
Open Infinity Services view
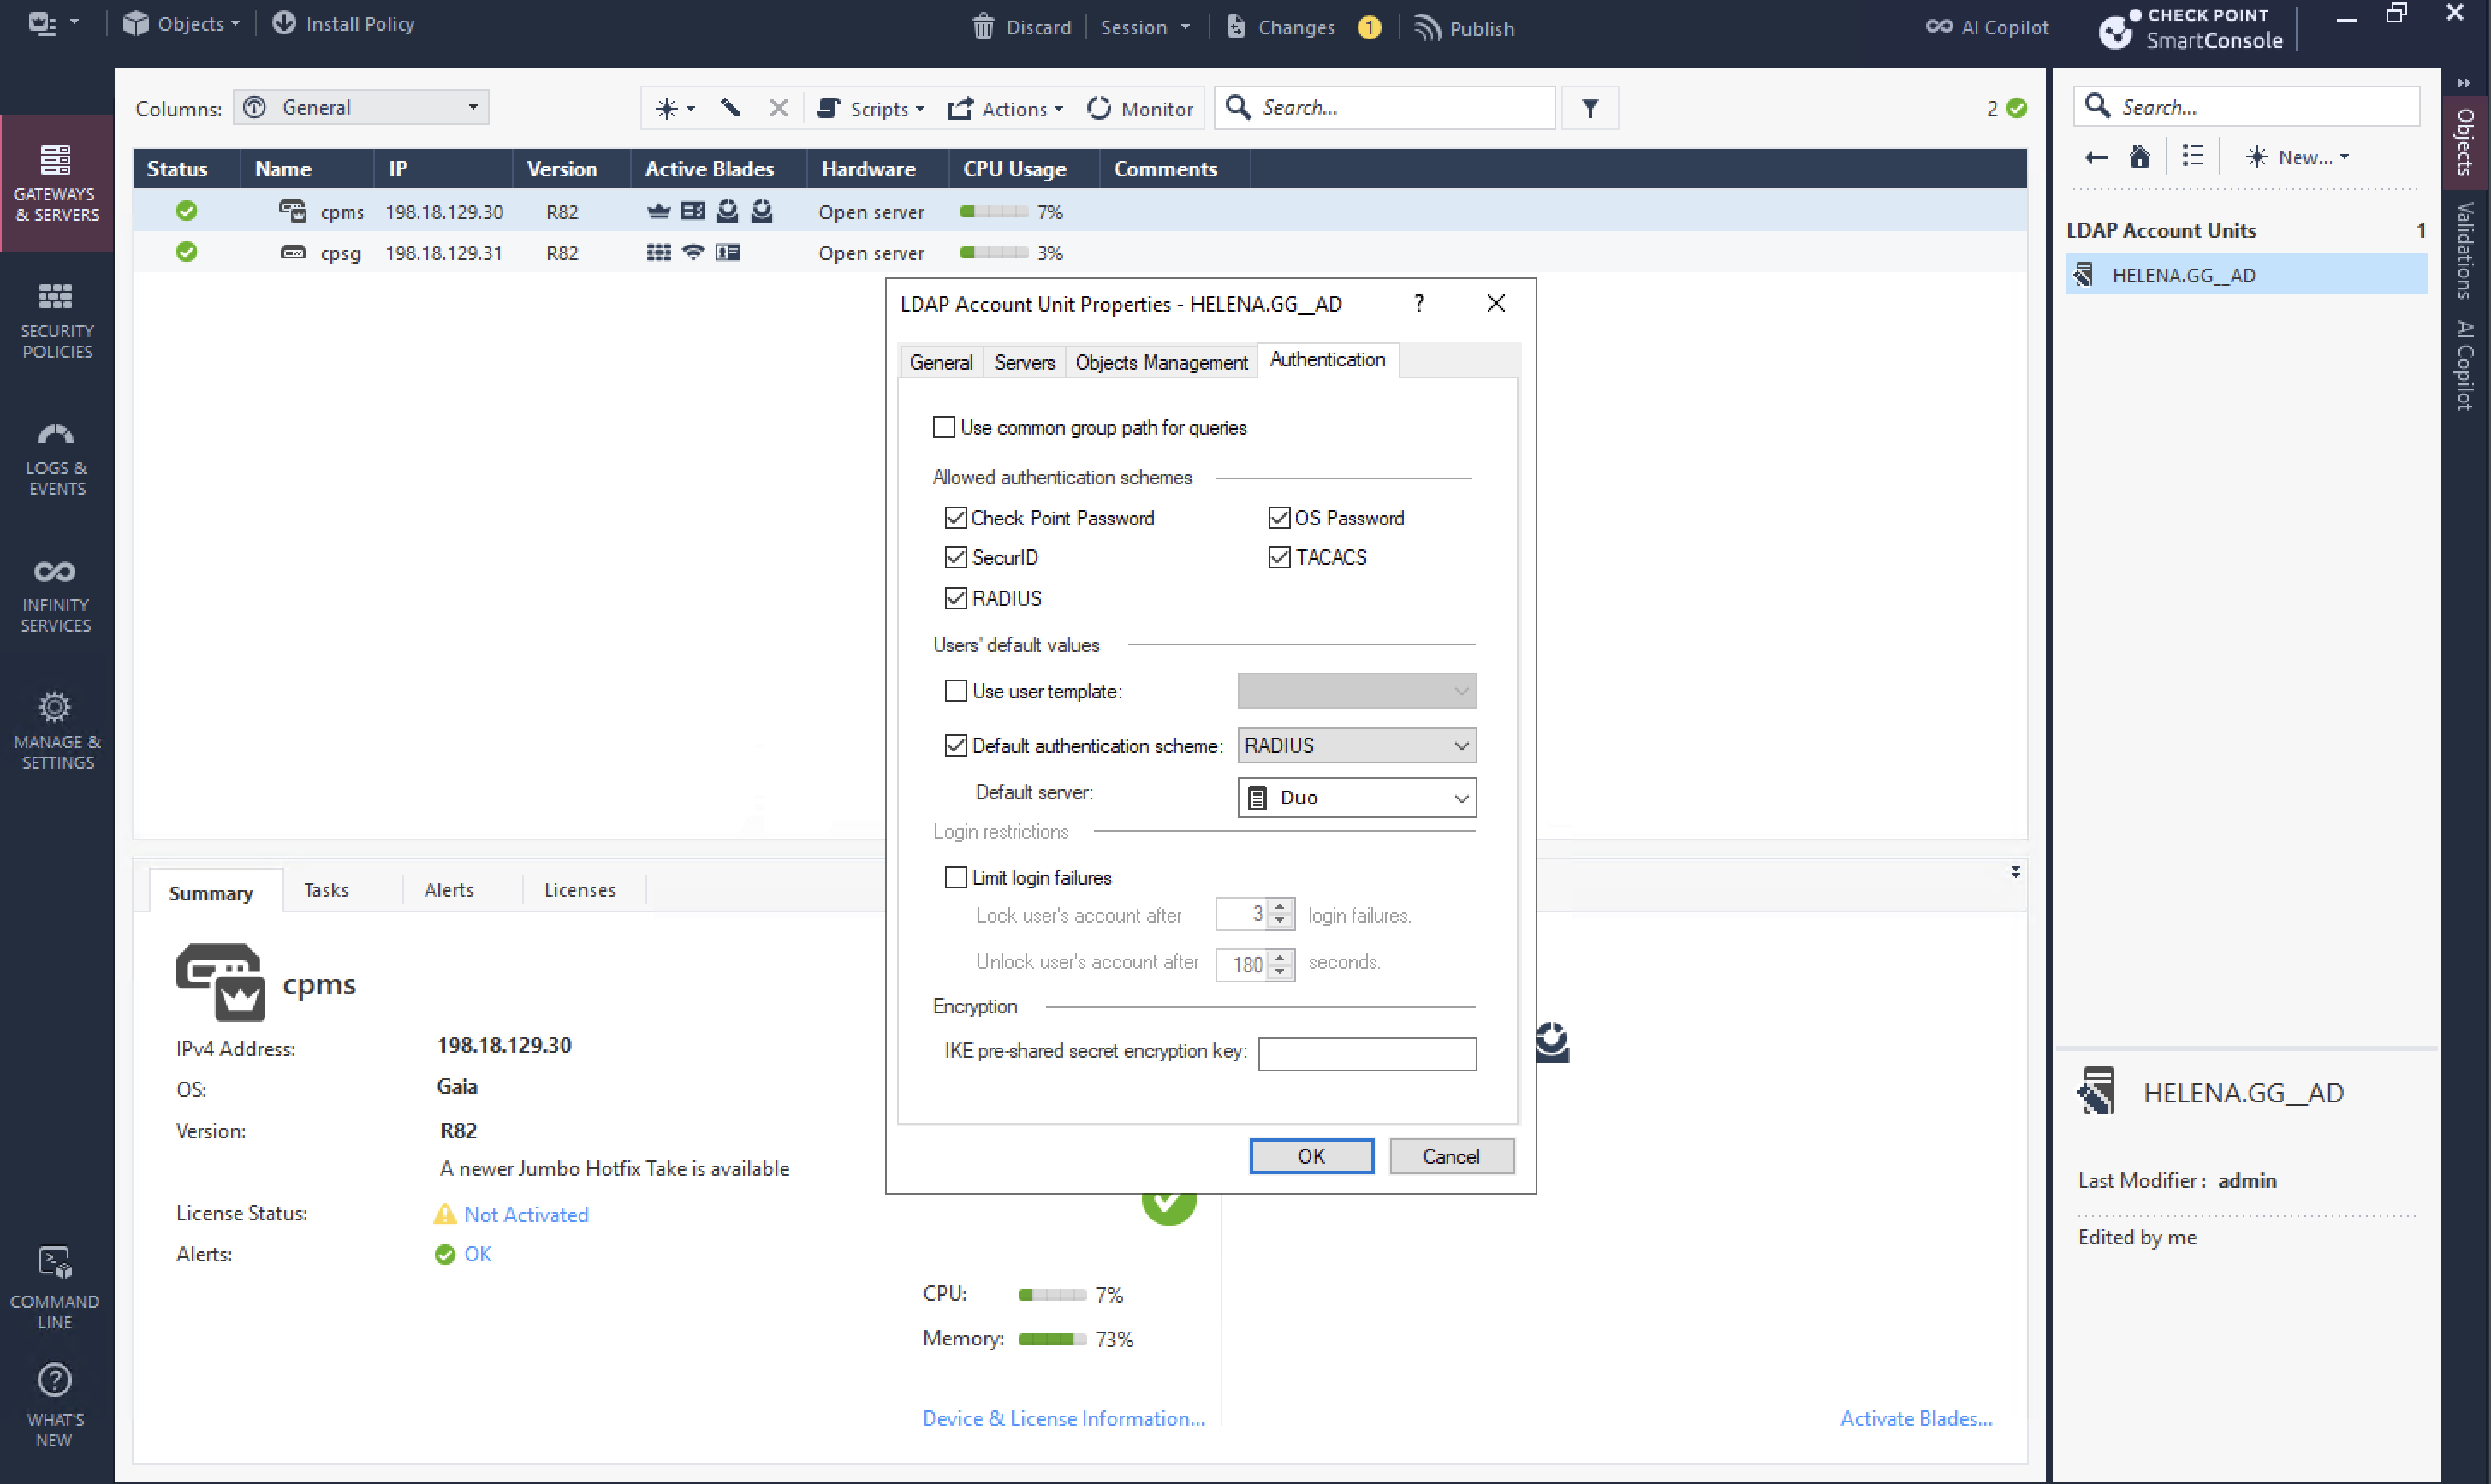[56, 595]
